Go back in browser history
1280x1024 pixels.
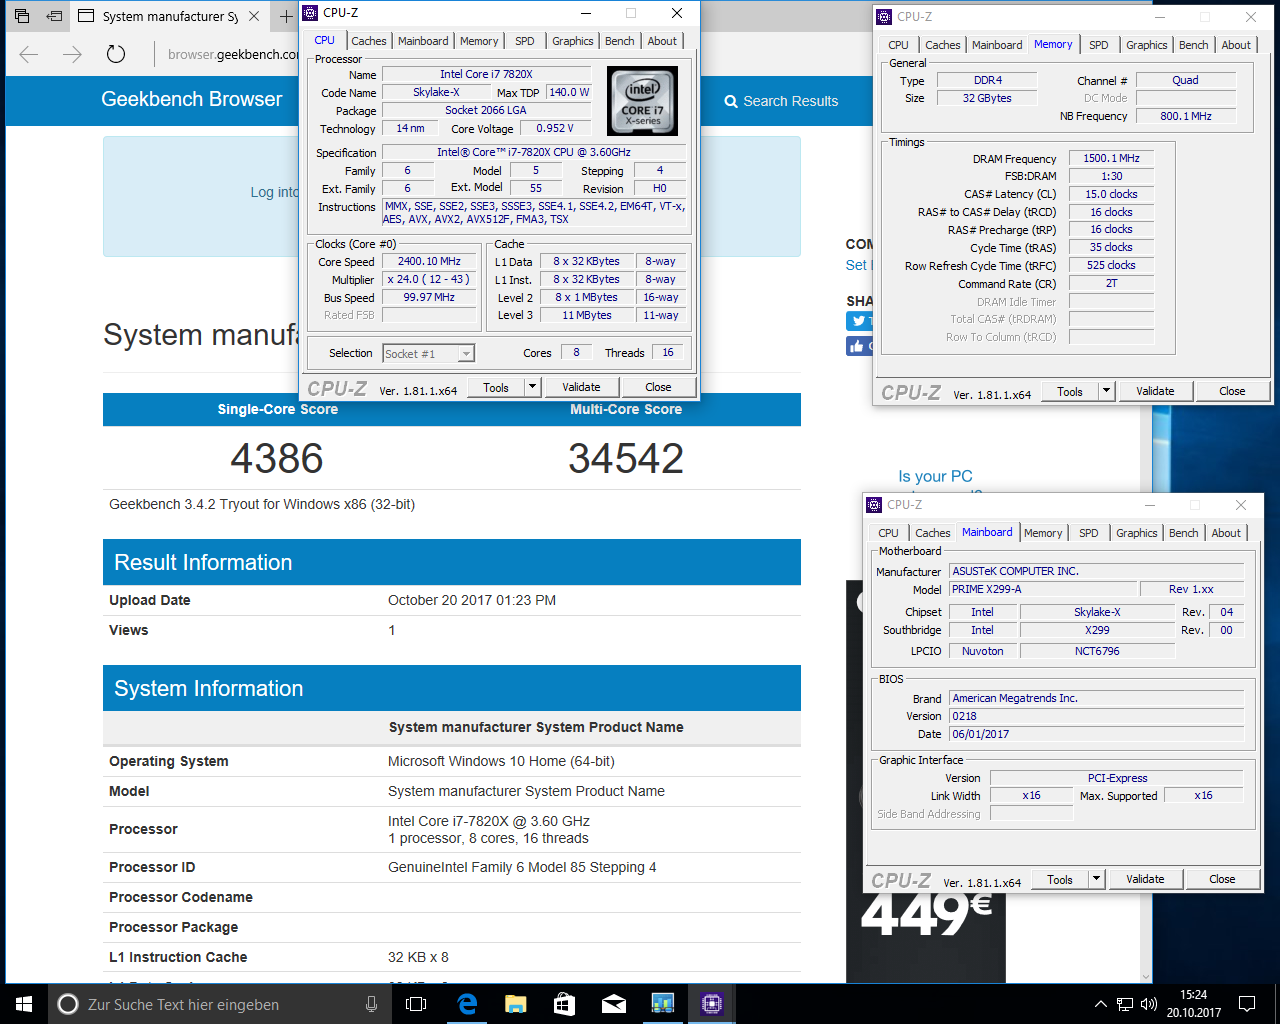coord(29,54)
